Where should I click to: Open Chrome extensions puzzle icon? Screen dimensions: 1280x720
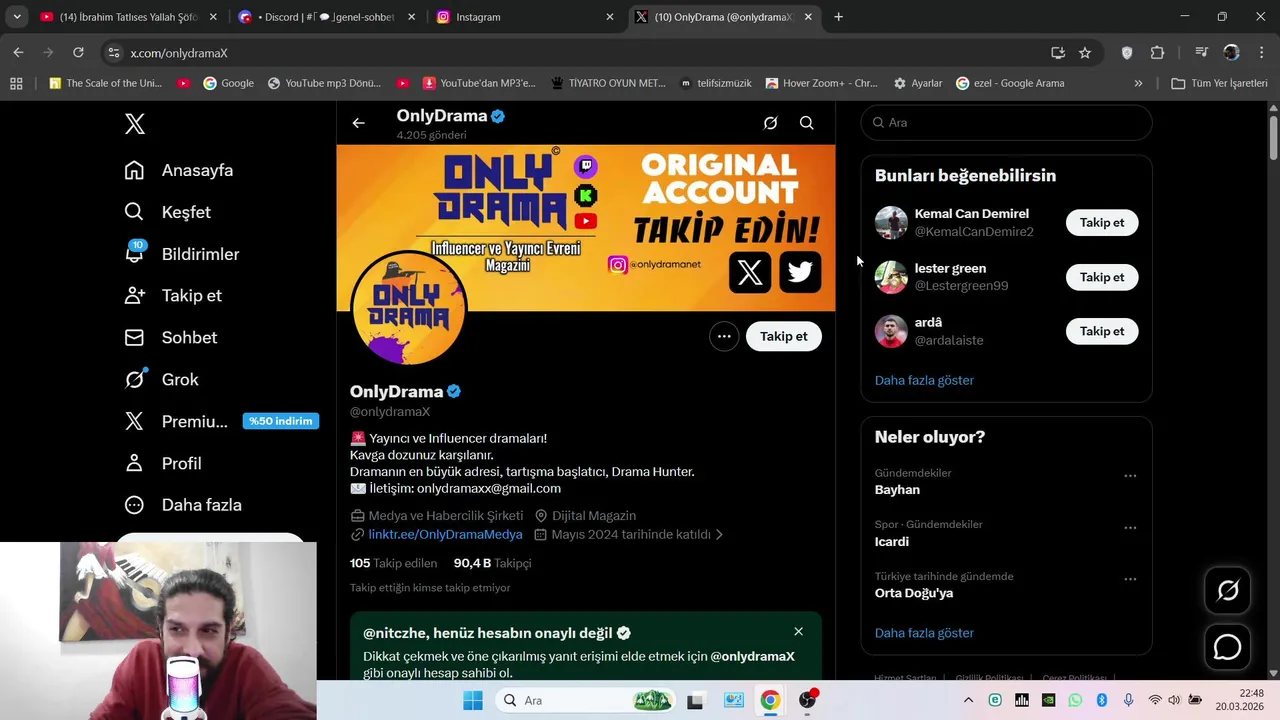1157,53
